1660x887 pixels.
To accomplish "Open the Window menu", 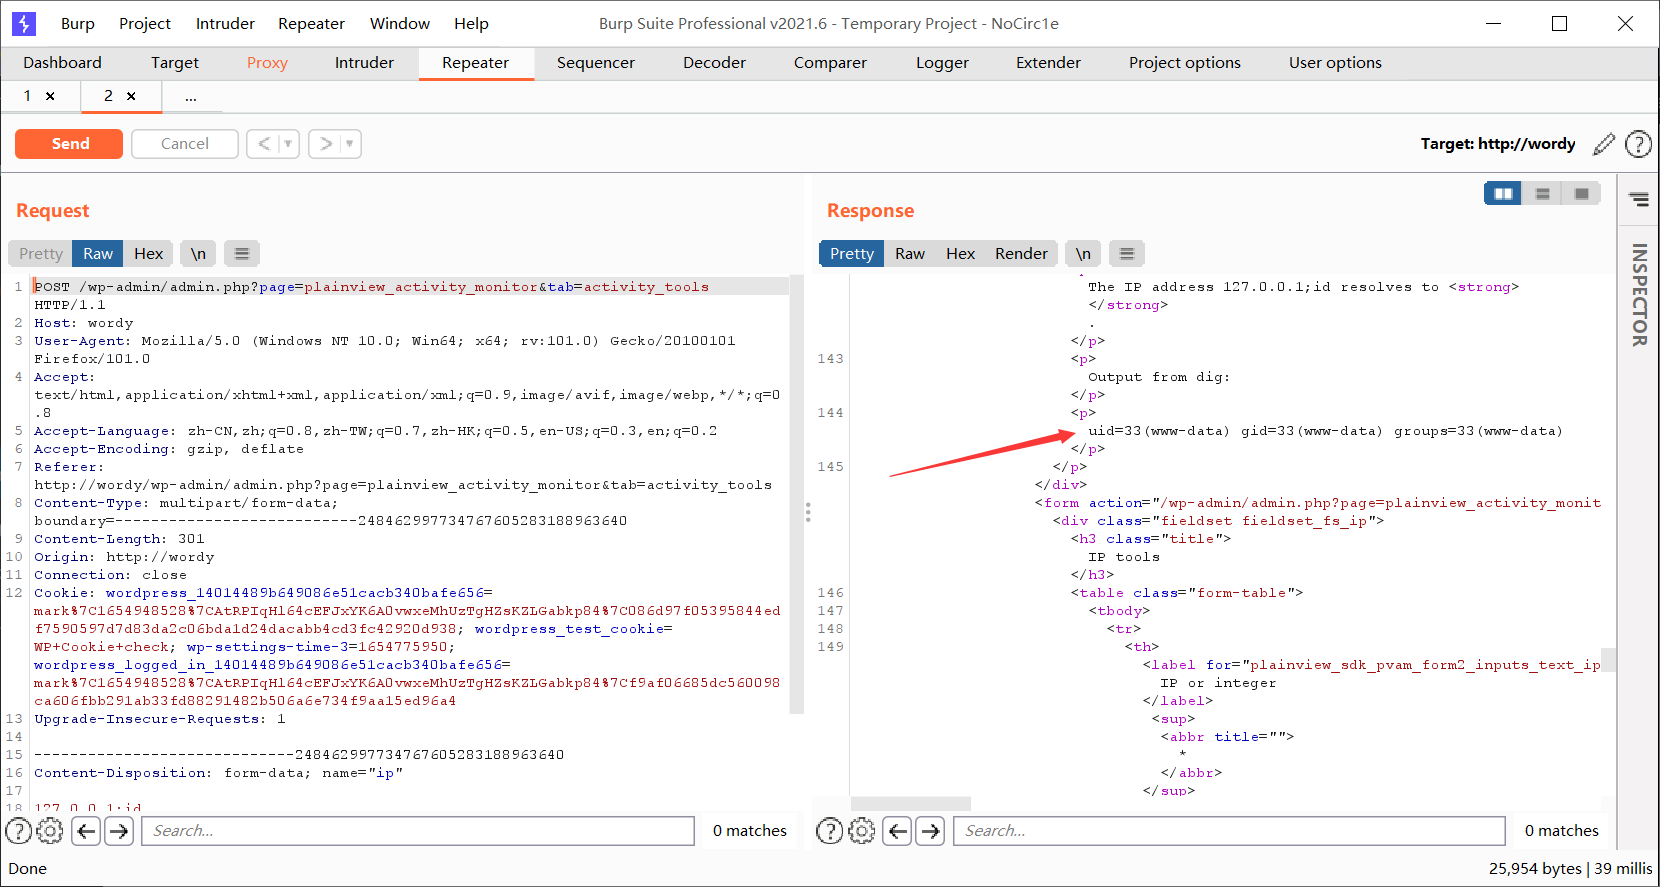I will click(400, 23).
